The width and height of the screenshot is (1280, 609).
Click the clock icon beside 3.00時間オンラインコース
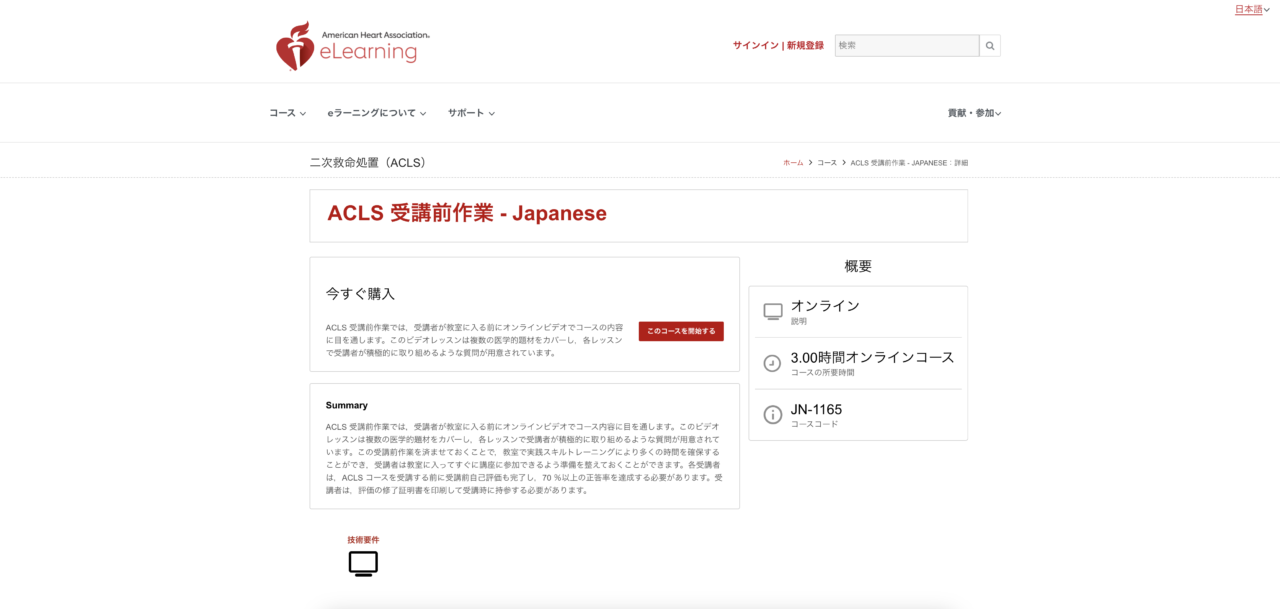click(x=772, y=363)
